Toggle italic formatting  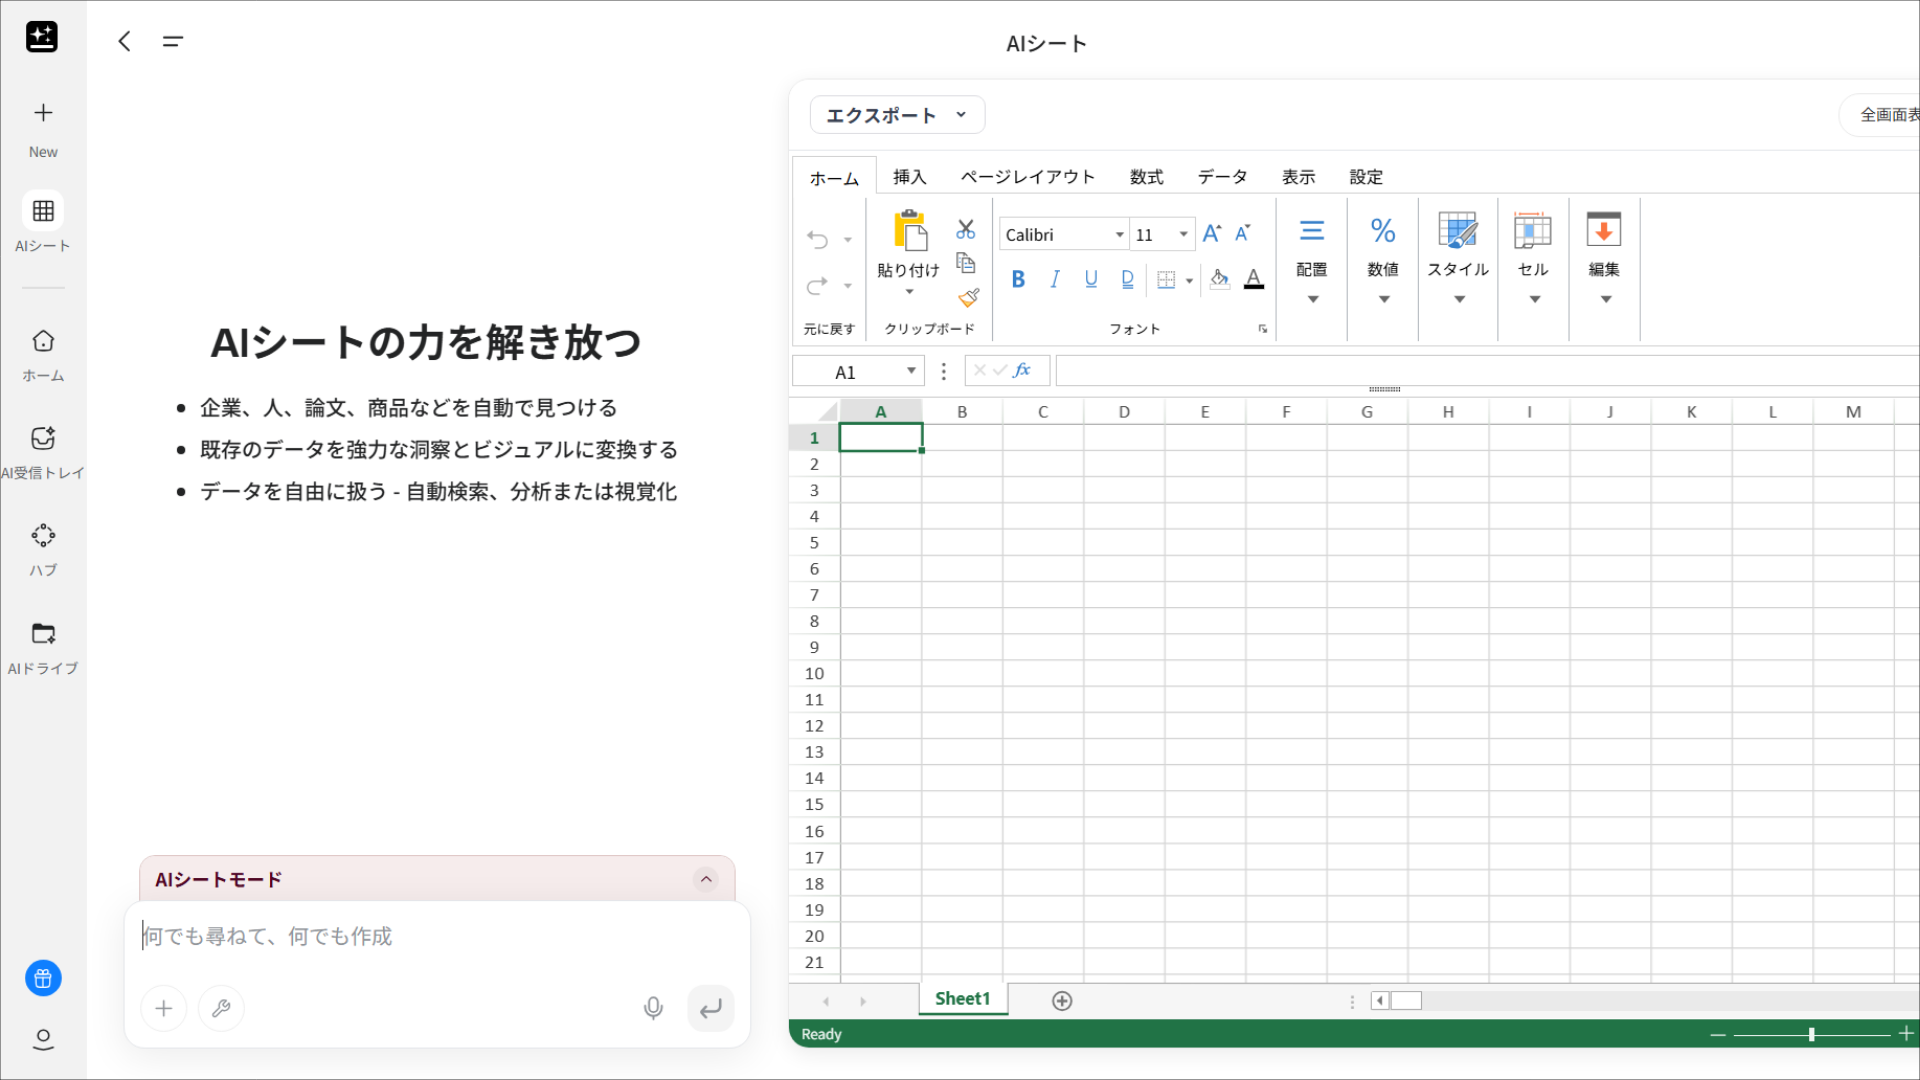click(1054, 280)
